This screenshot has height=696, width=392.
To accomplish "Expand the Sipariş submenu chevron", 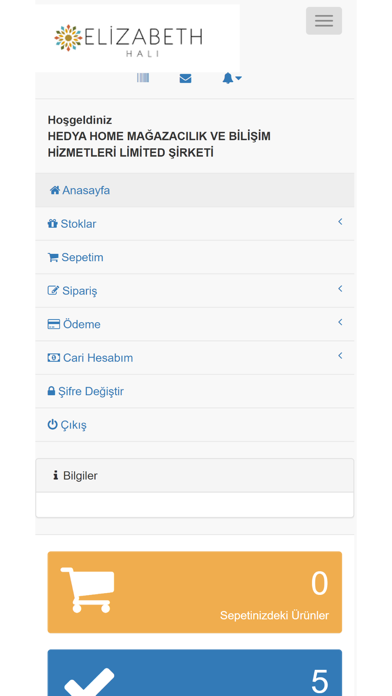I will (x=340, y=289).
